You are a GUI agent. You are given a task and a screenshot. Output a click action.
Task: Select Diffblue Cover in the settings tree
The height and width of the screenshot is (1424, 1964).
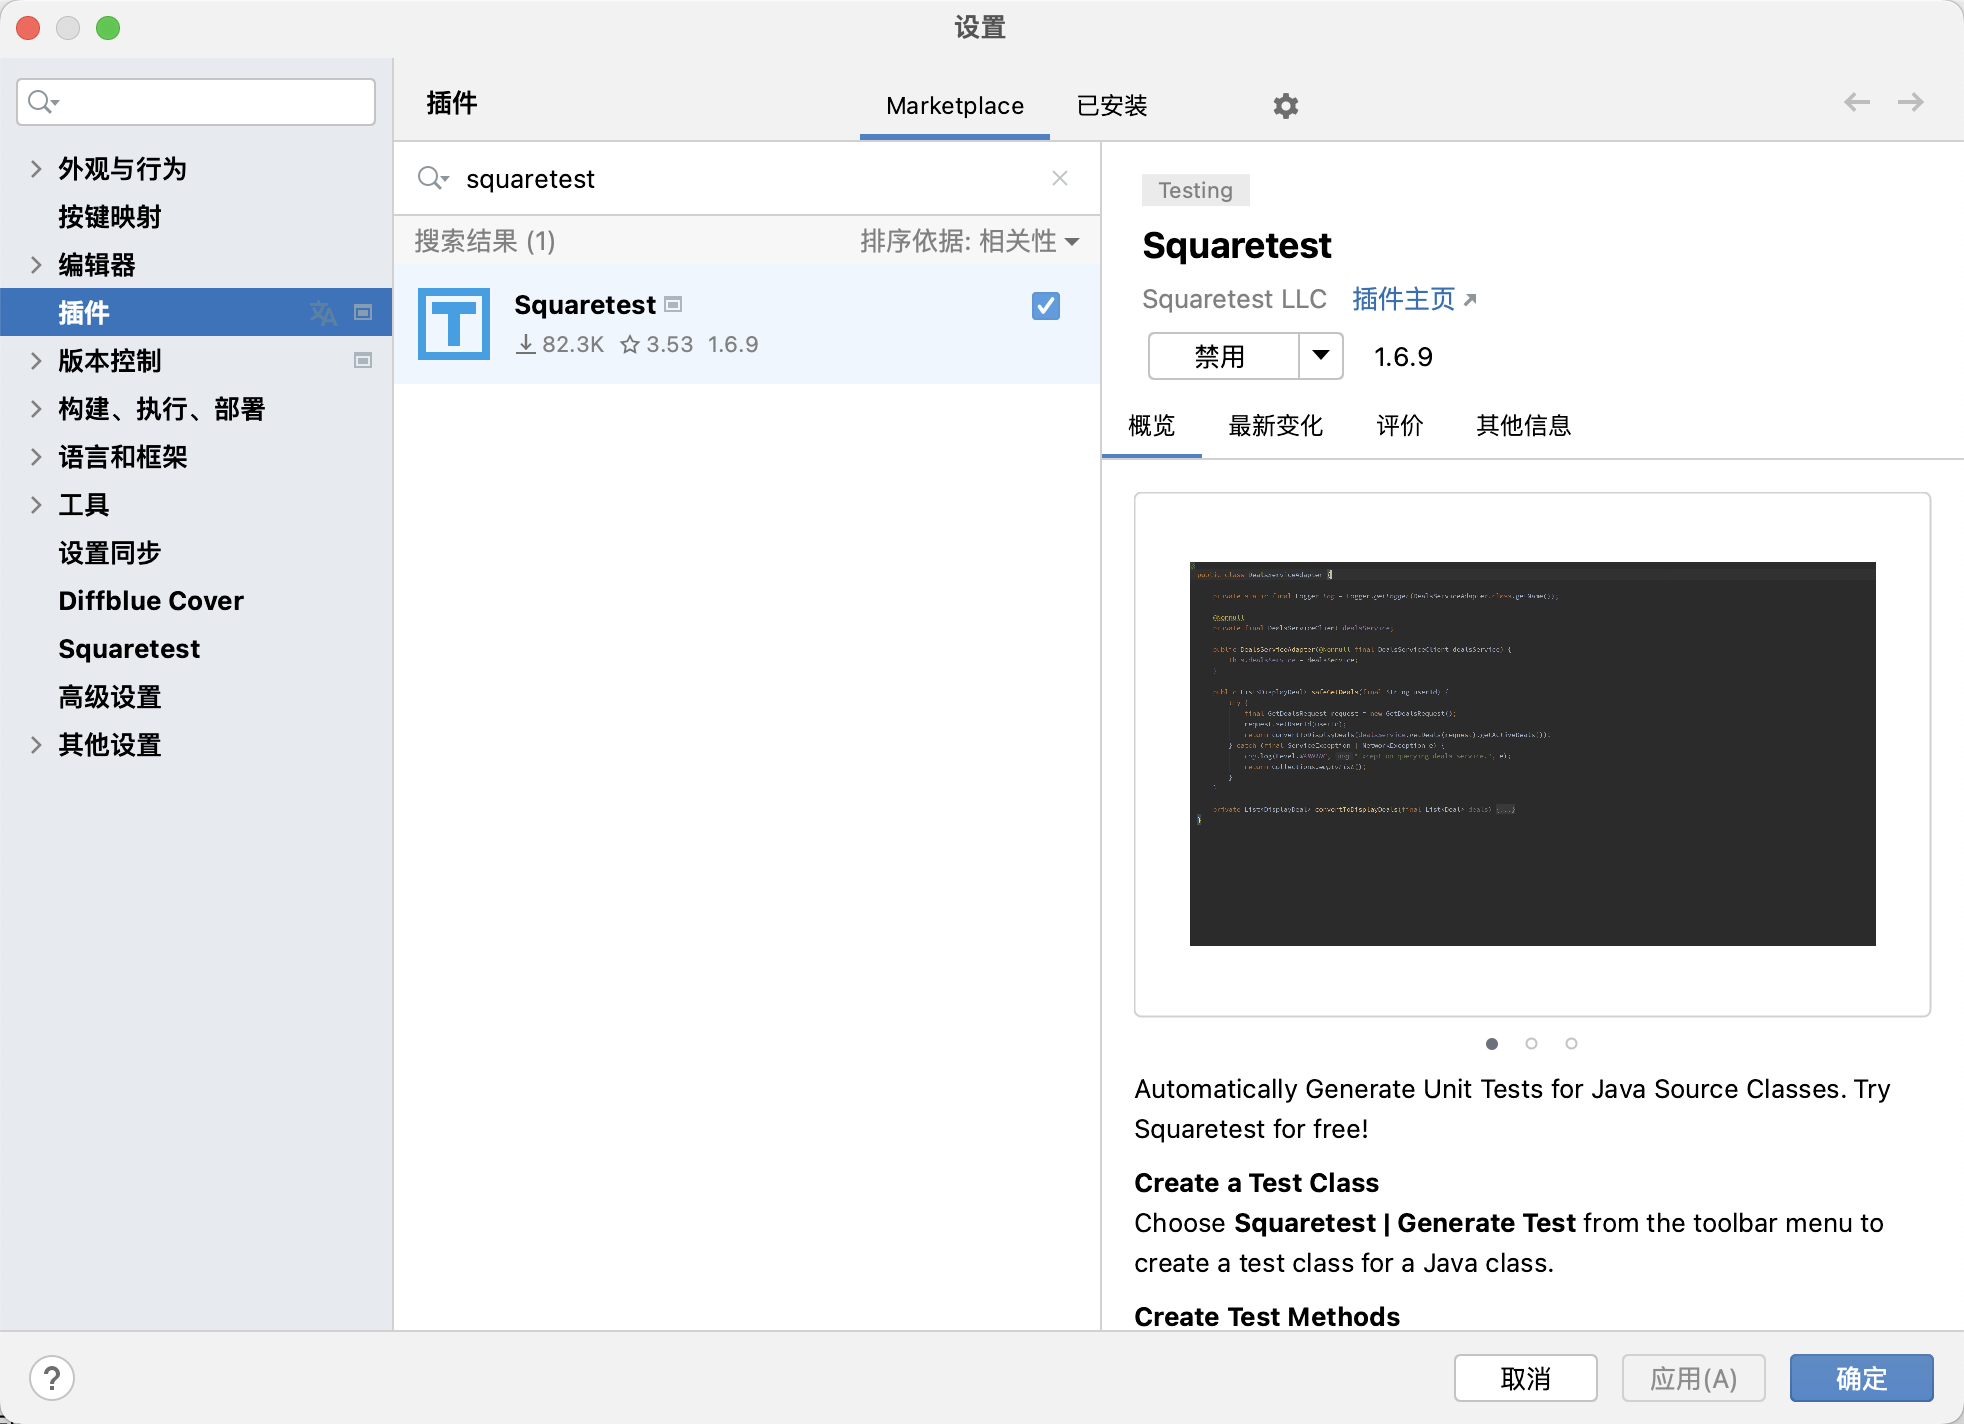point(196,600)
